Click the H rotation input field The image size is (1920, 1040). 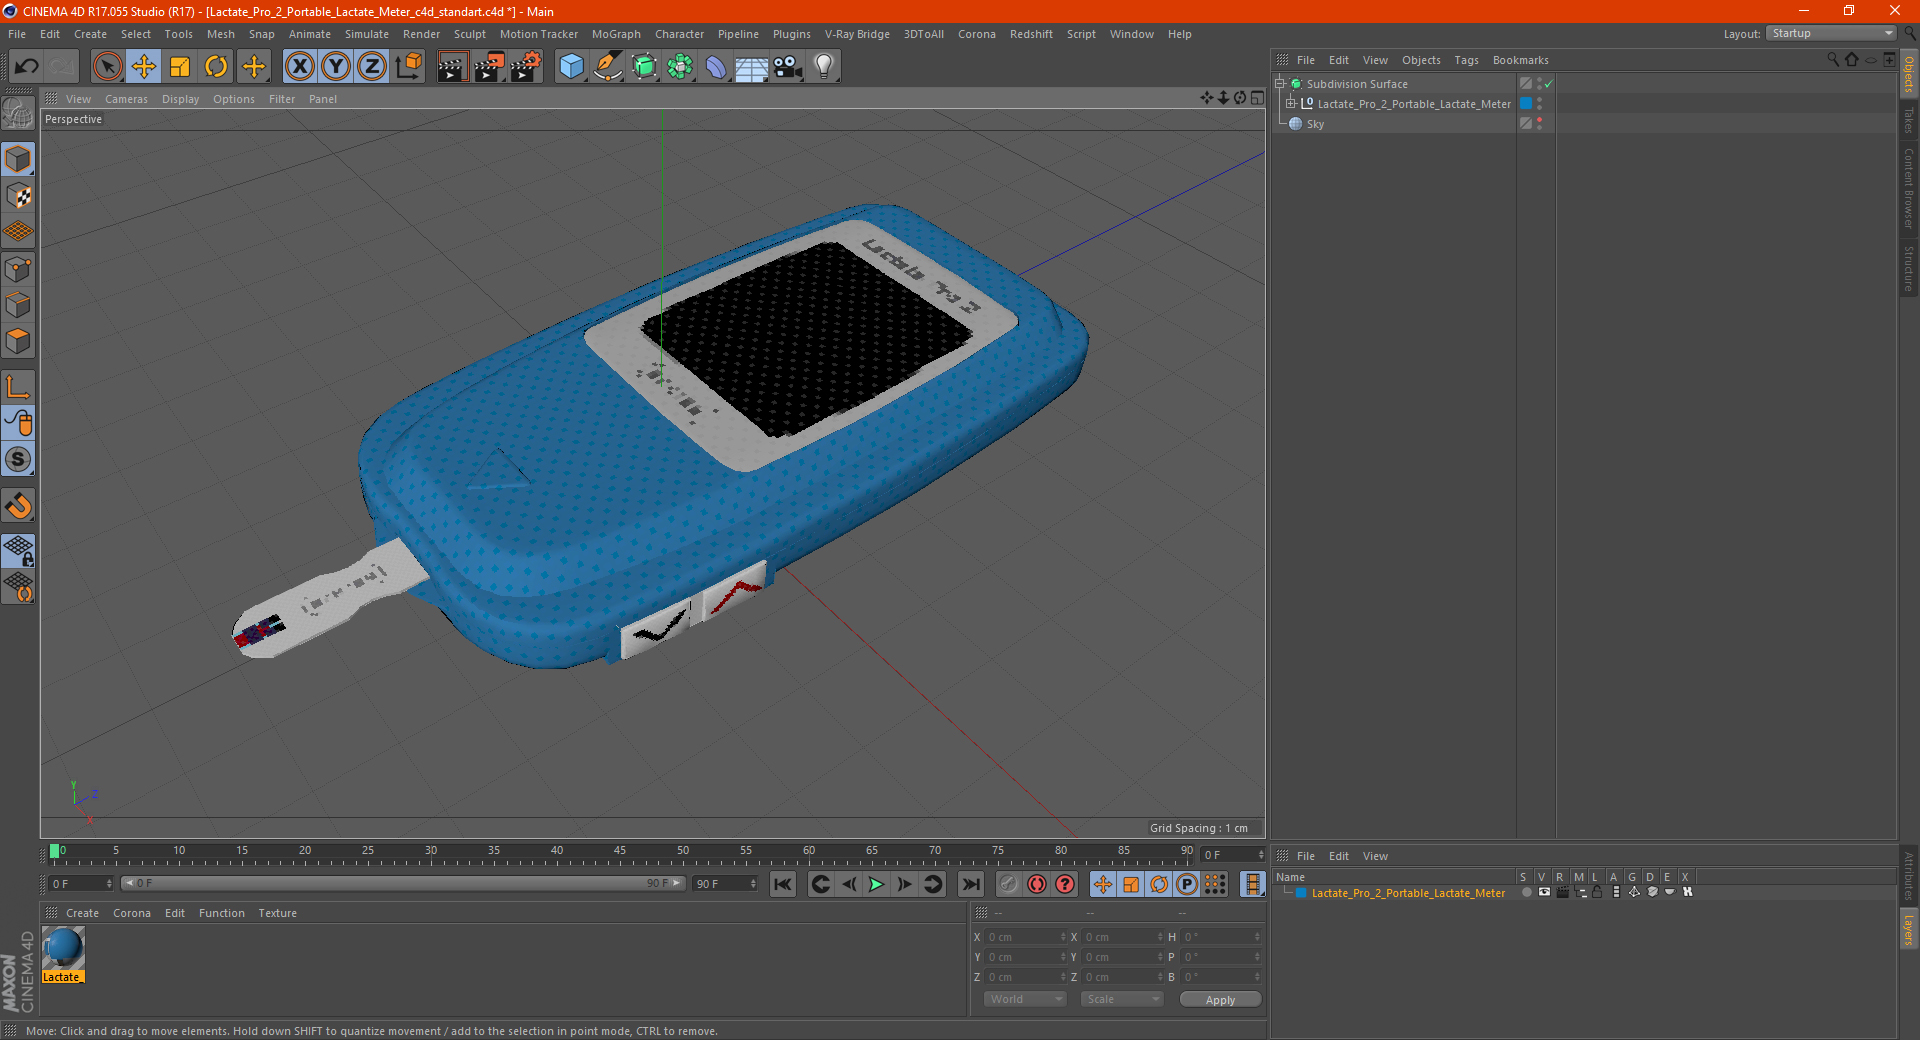pos(1221,937)
